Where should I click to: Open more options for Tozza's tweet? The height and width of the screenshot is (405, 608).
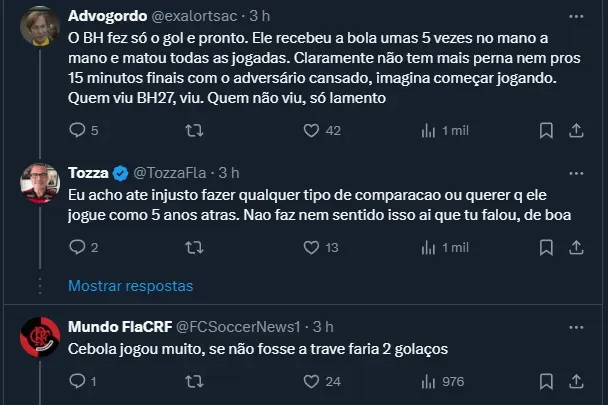pyautogui.click(x=577, y=172)
